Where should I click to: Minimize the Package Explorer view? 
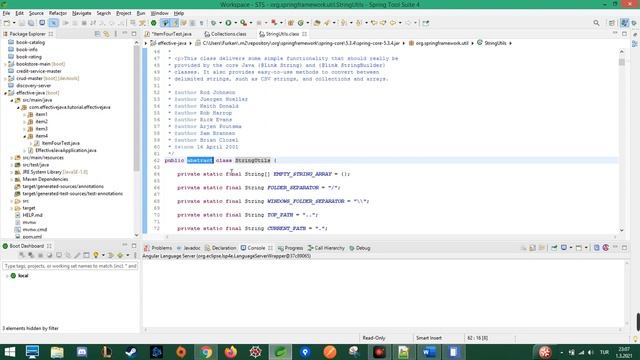coord(125,33)
